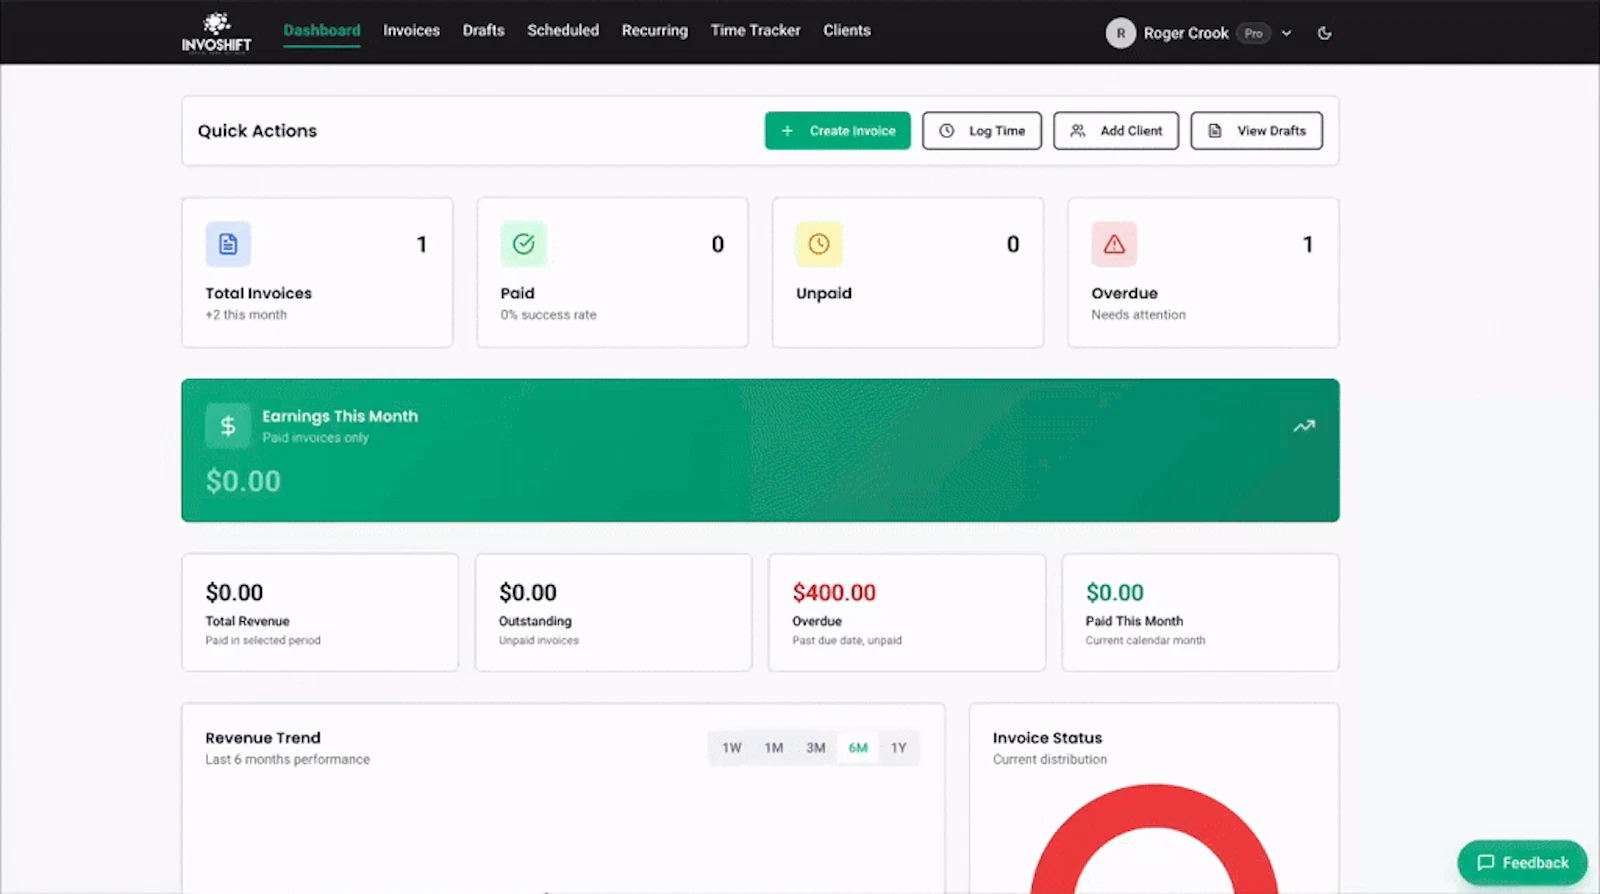Click the Pro plan badge

pos(1253,33)
